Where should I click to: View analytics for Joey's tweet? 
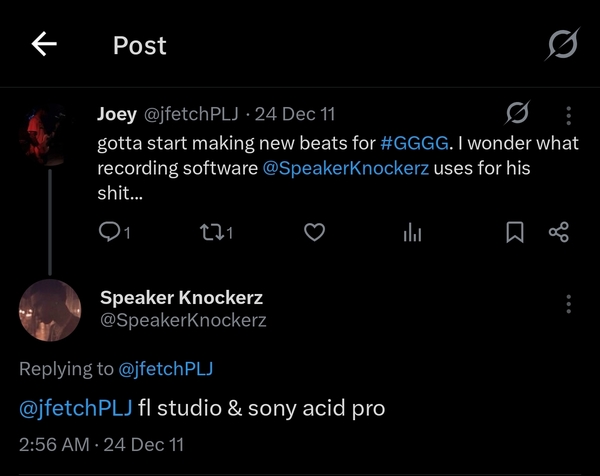pos(412,233)
